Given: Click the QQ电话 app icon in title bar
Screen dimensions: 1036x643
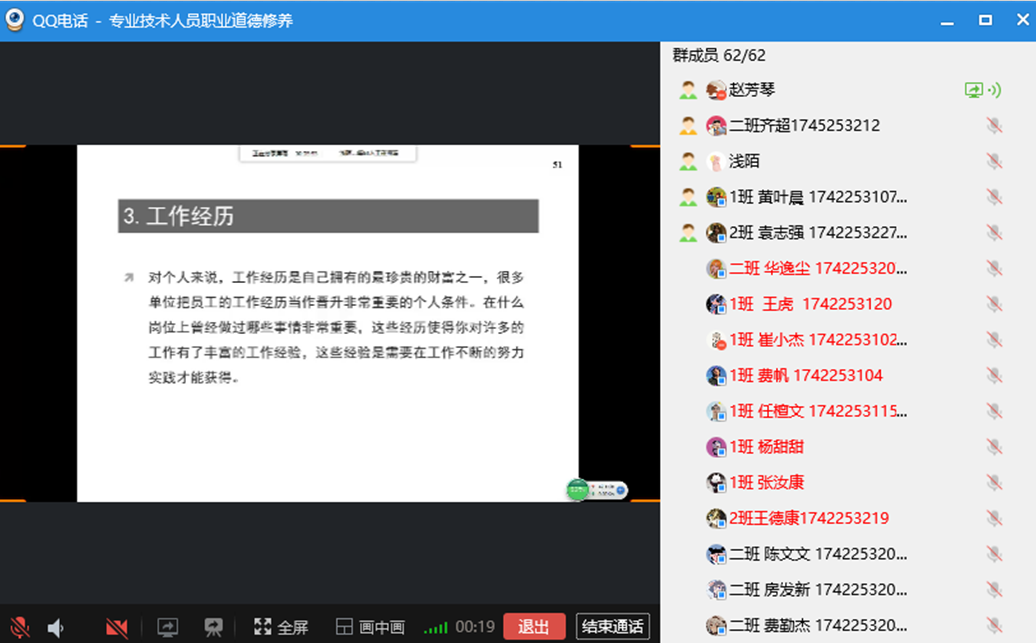Looking at the screenshot, I should [x=15, y=20].
